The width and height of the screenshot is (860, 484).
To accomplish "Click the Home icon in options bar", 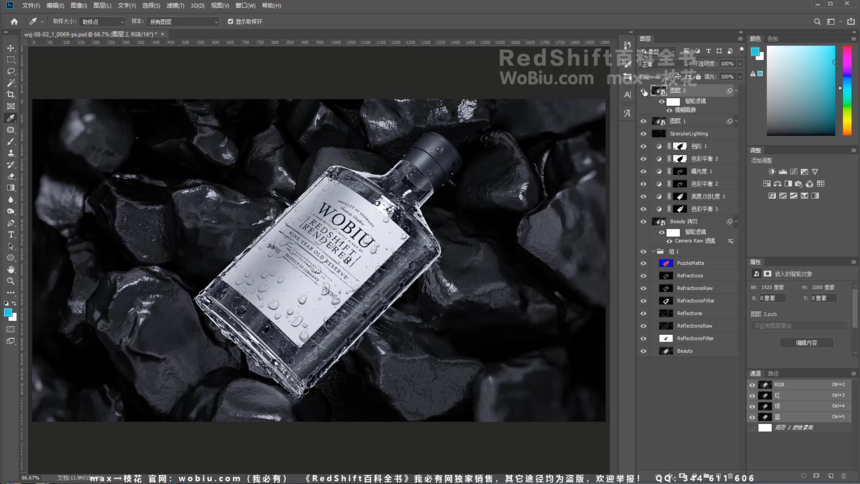I will 14,21.
